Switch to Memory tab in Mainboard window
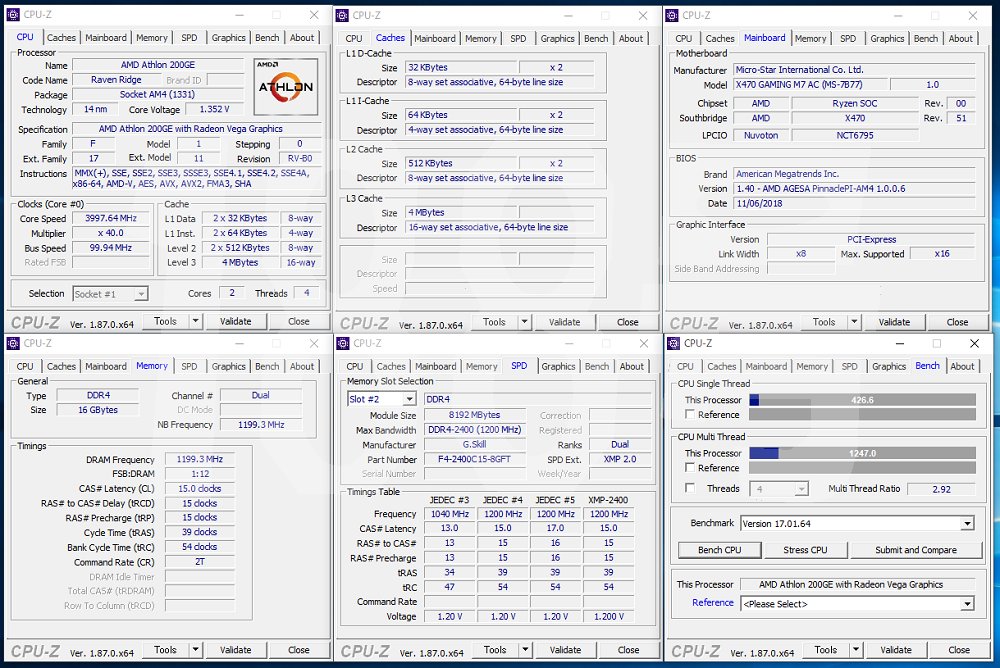Screen dimensions: 1000x668 point(810,38)
